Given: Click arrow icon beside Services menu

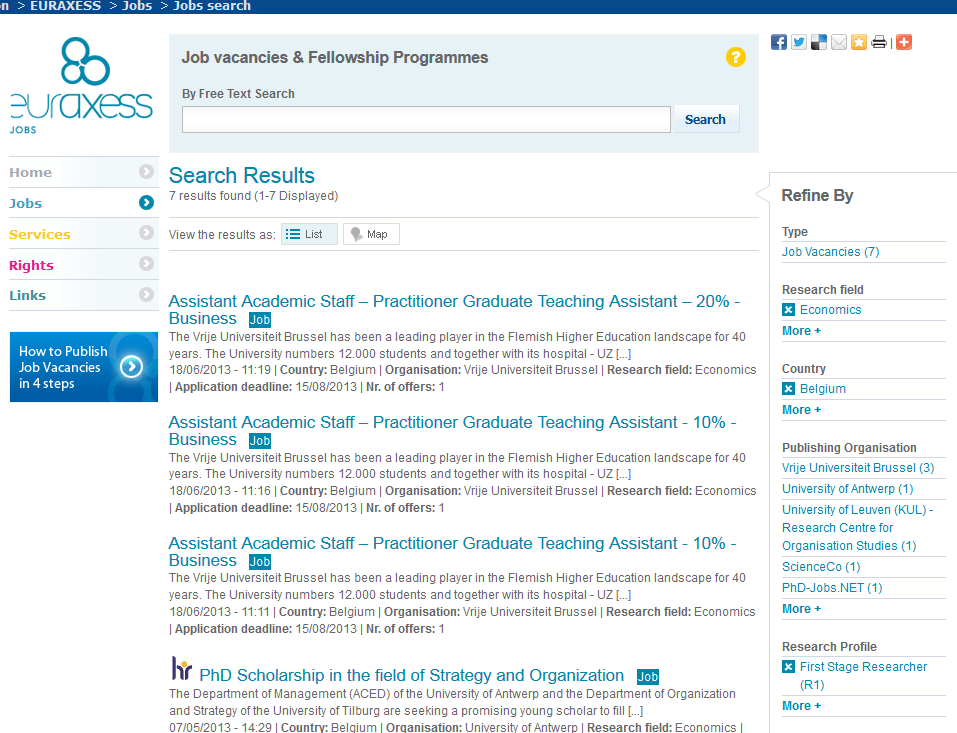Looking at the screenshot, I should point(146,233).
